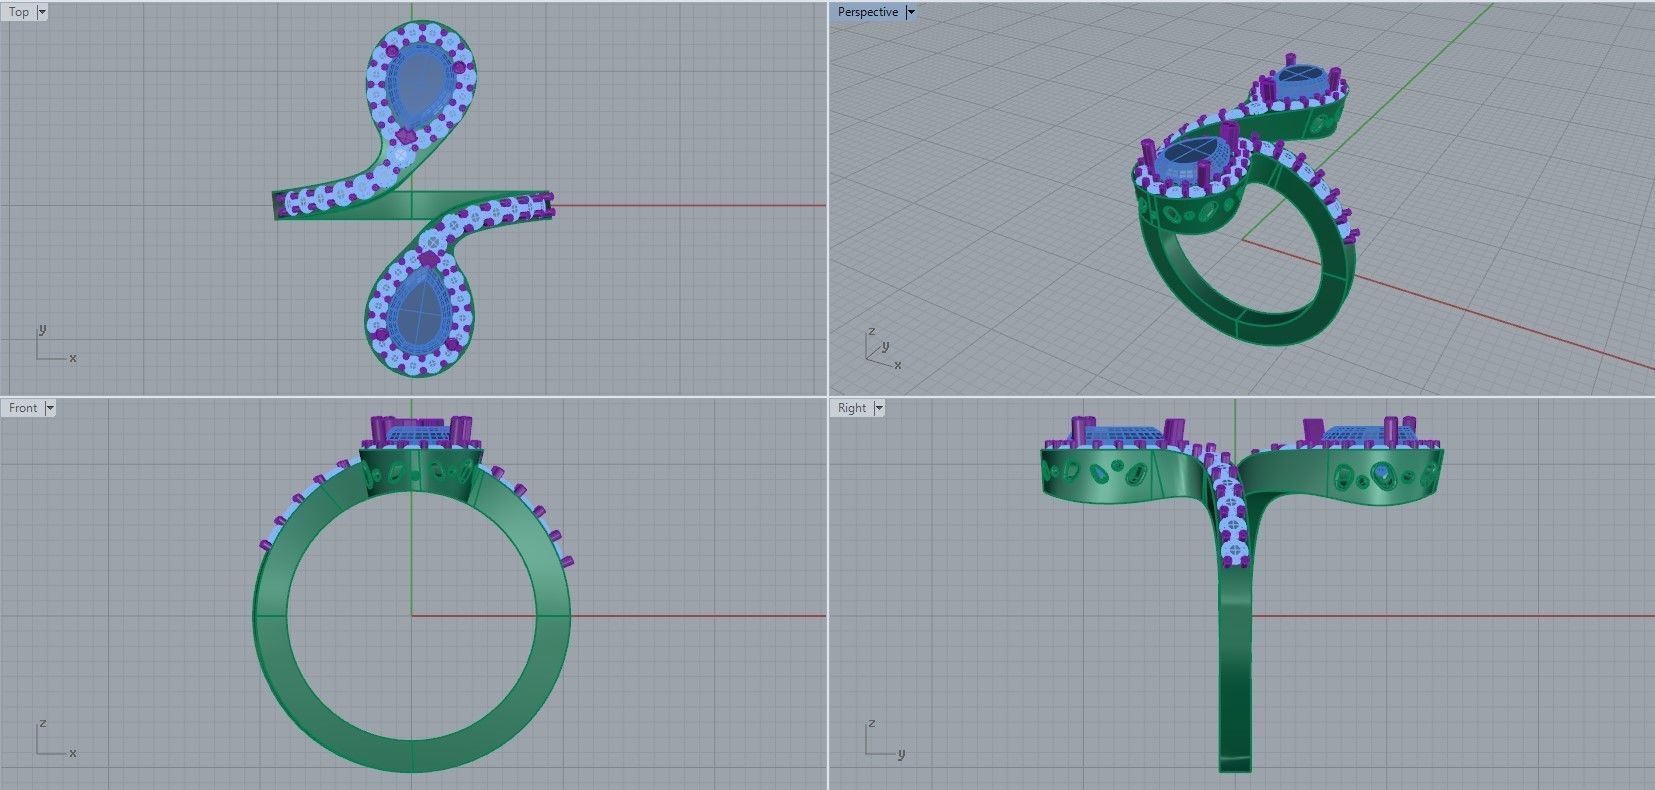Select the ring shank in Right view
The height and width of the screenshot is (790, 1655).
(x=1235, y=660)
